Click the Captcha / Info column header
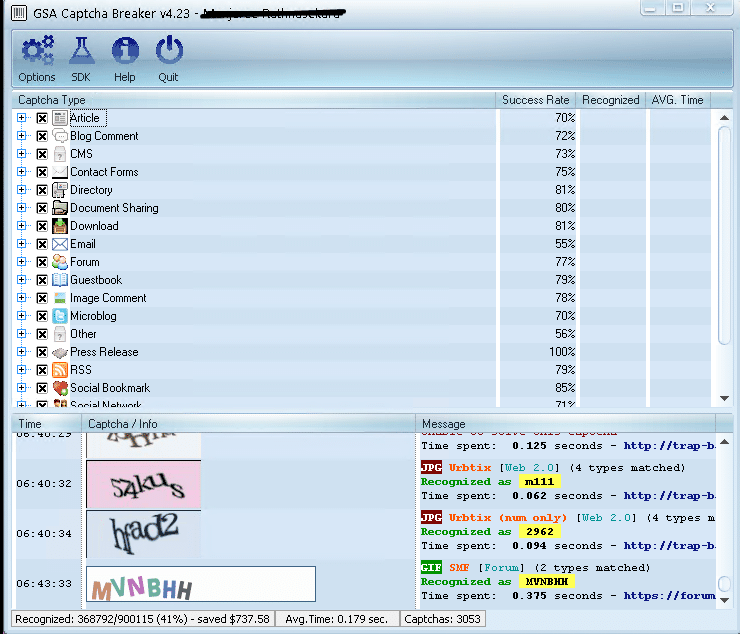This screenshot has height=634, width=740. (248, 424)
